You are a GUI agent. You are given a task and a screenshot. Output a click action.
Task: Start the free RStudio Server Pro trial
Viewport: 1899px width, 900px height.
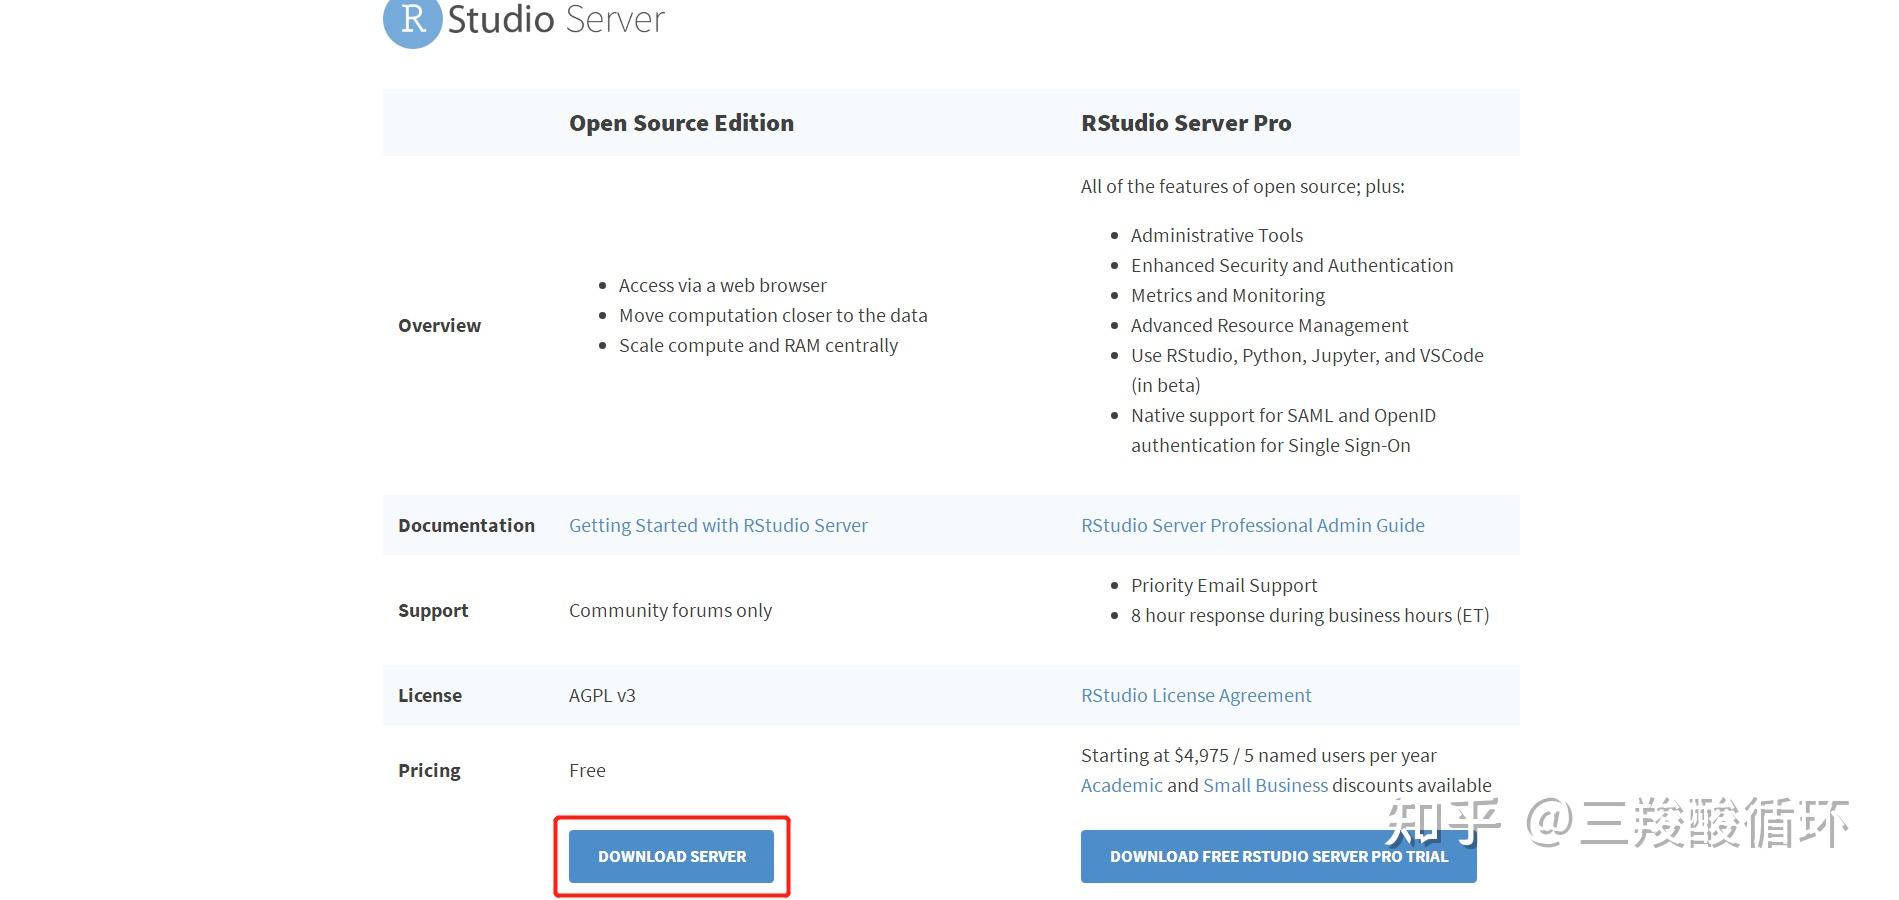click(x=1278, y=856)
